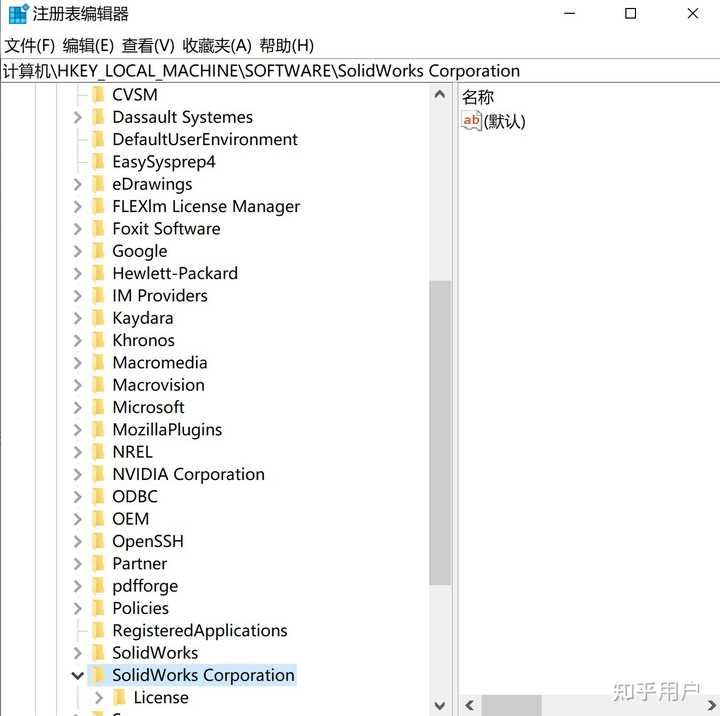This screenshot has width=720, height=716.
Task: Expand the Google key
Action: point(78,251)
